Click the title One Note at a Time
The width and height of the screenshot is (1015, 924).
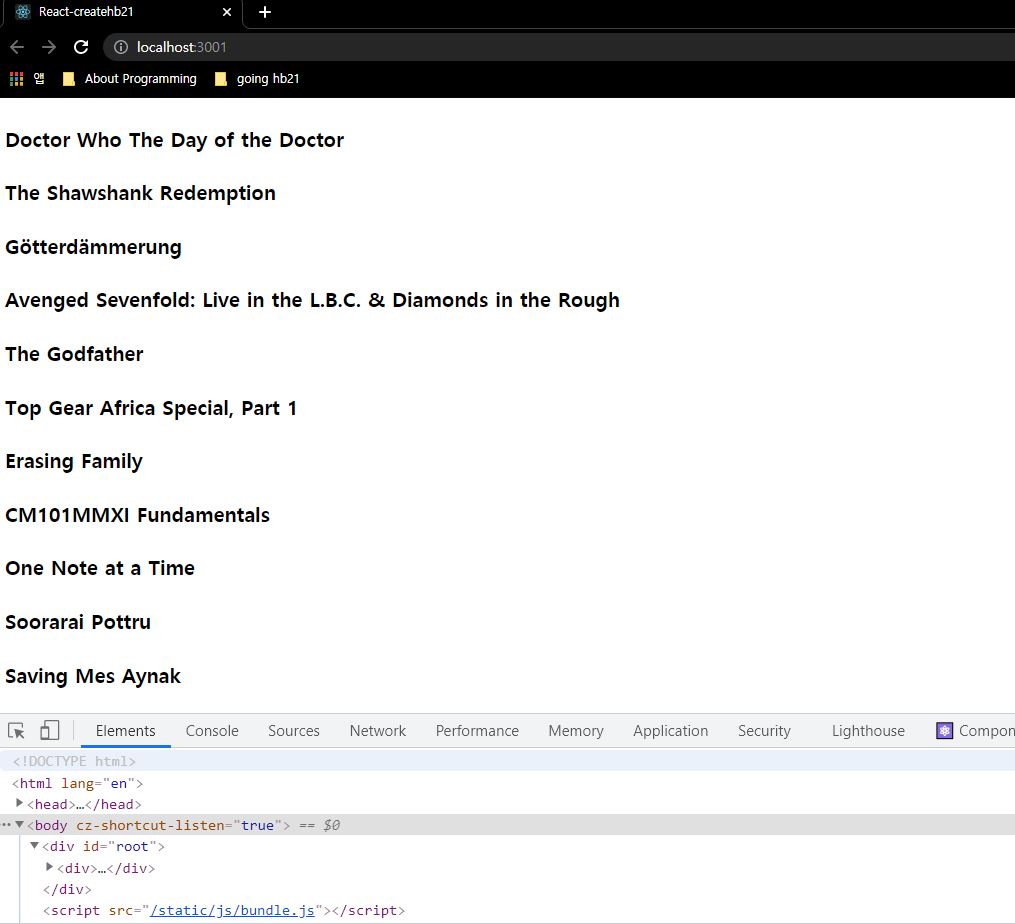100,568
